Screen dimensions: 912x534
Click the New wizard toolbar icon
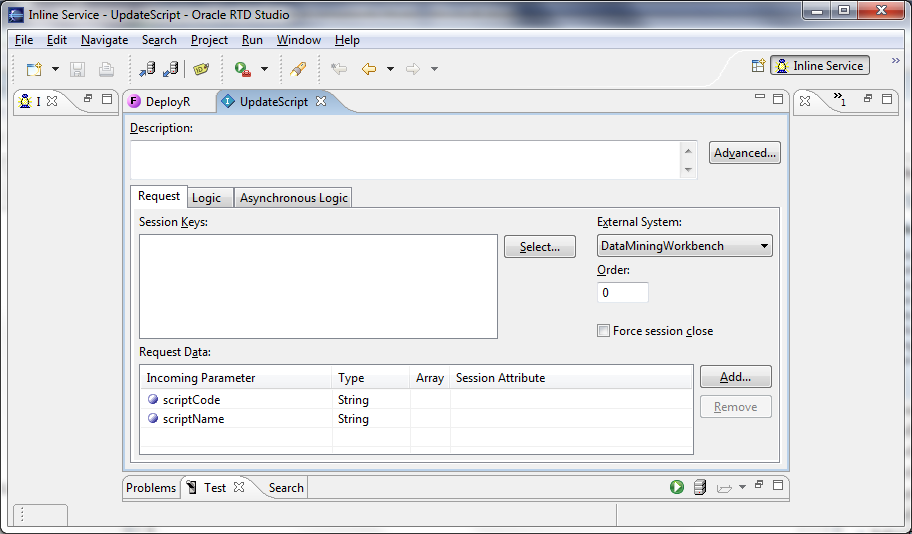[34, 69]
